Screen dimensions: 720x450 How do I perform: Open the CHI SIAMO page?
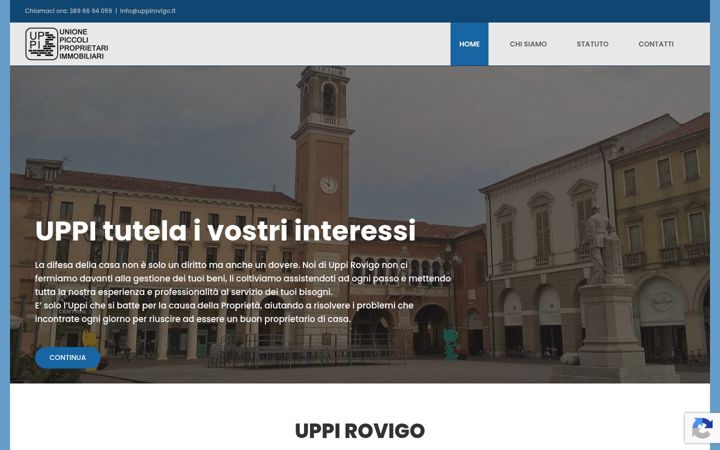[528, 44]
